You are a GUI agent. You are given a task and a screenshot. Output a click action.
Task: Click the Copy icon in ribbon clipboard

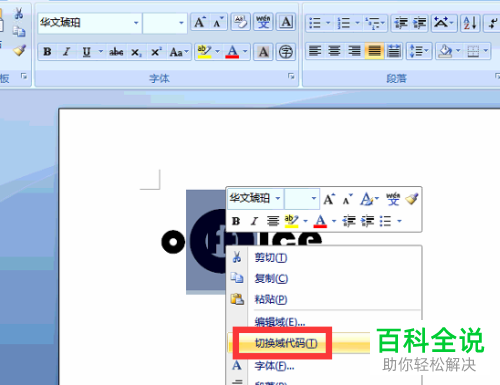19,32
